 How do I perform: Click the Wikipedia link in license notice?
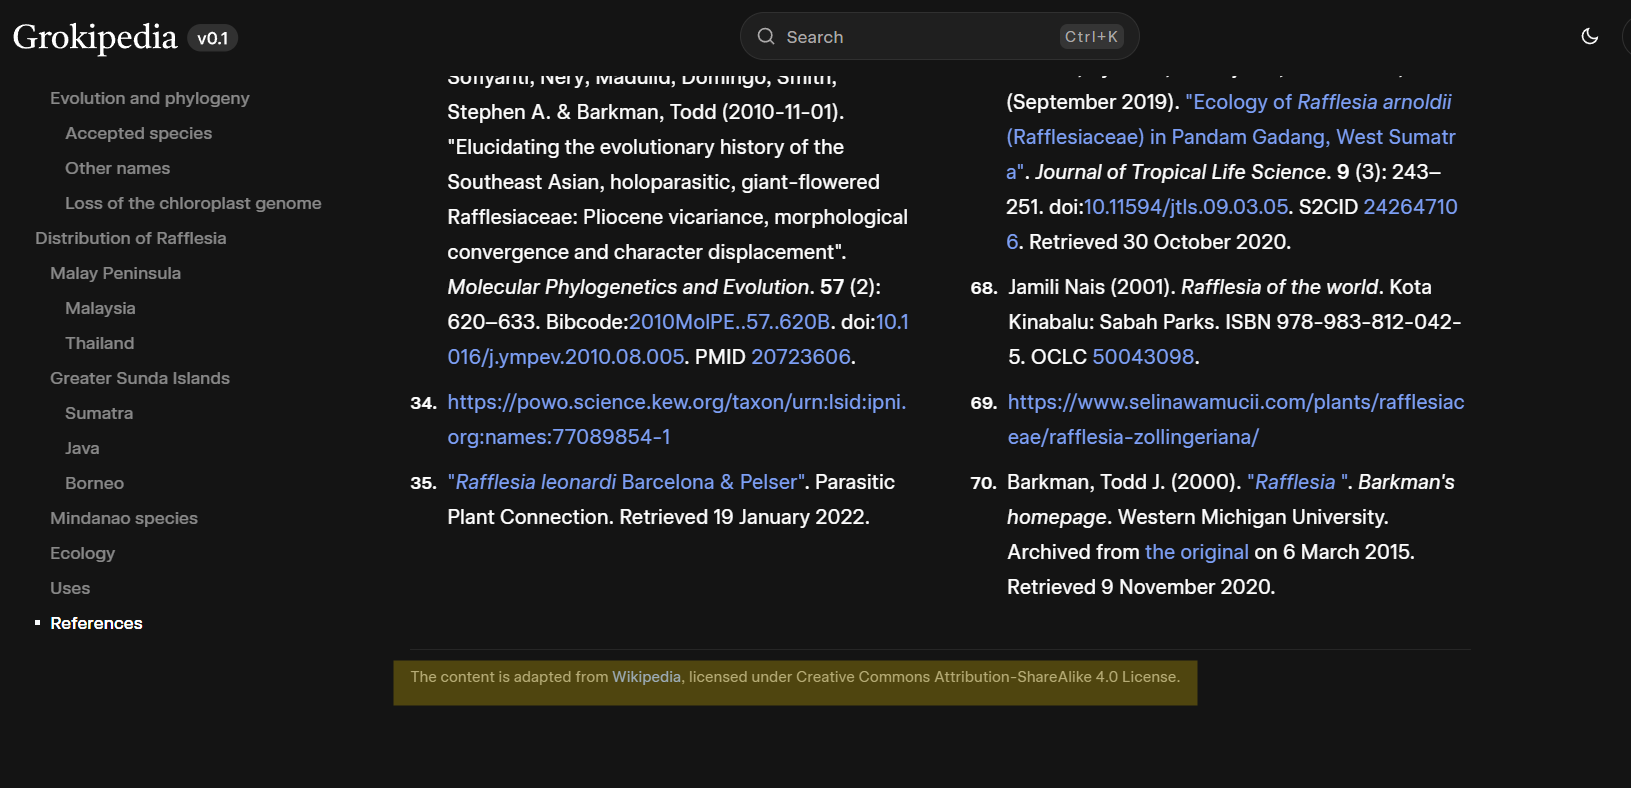pyautogui.click(x=646, y=677)
